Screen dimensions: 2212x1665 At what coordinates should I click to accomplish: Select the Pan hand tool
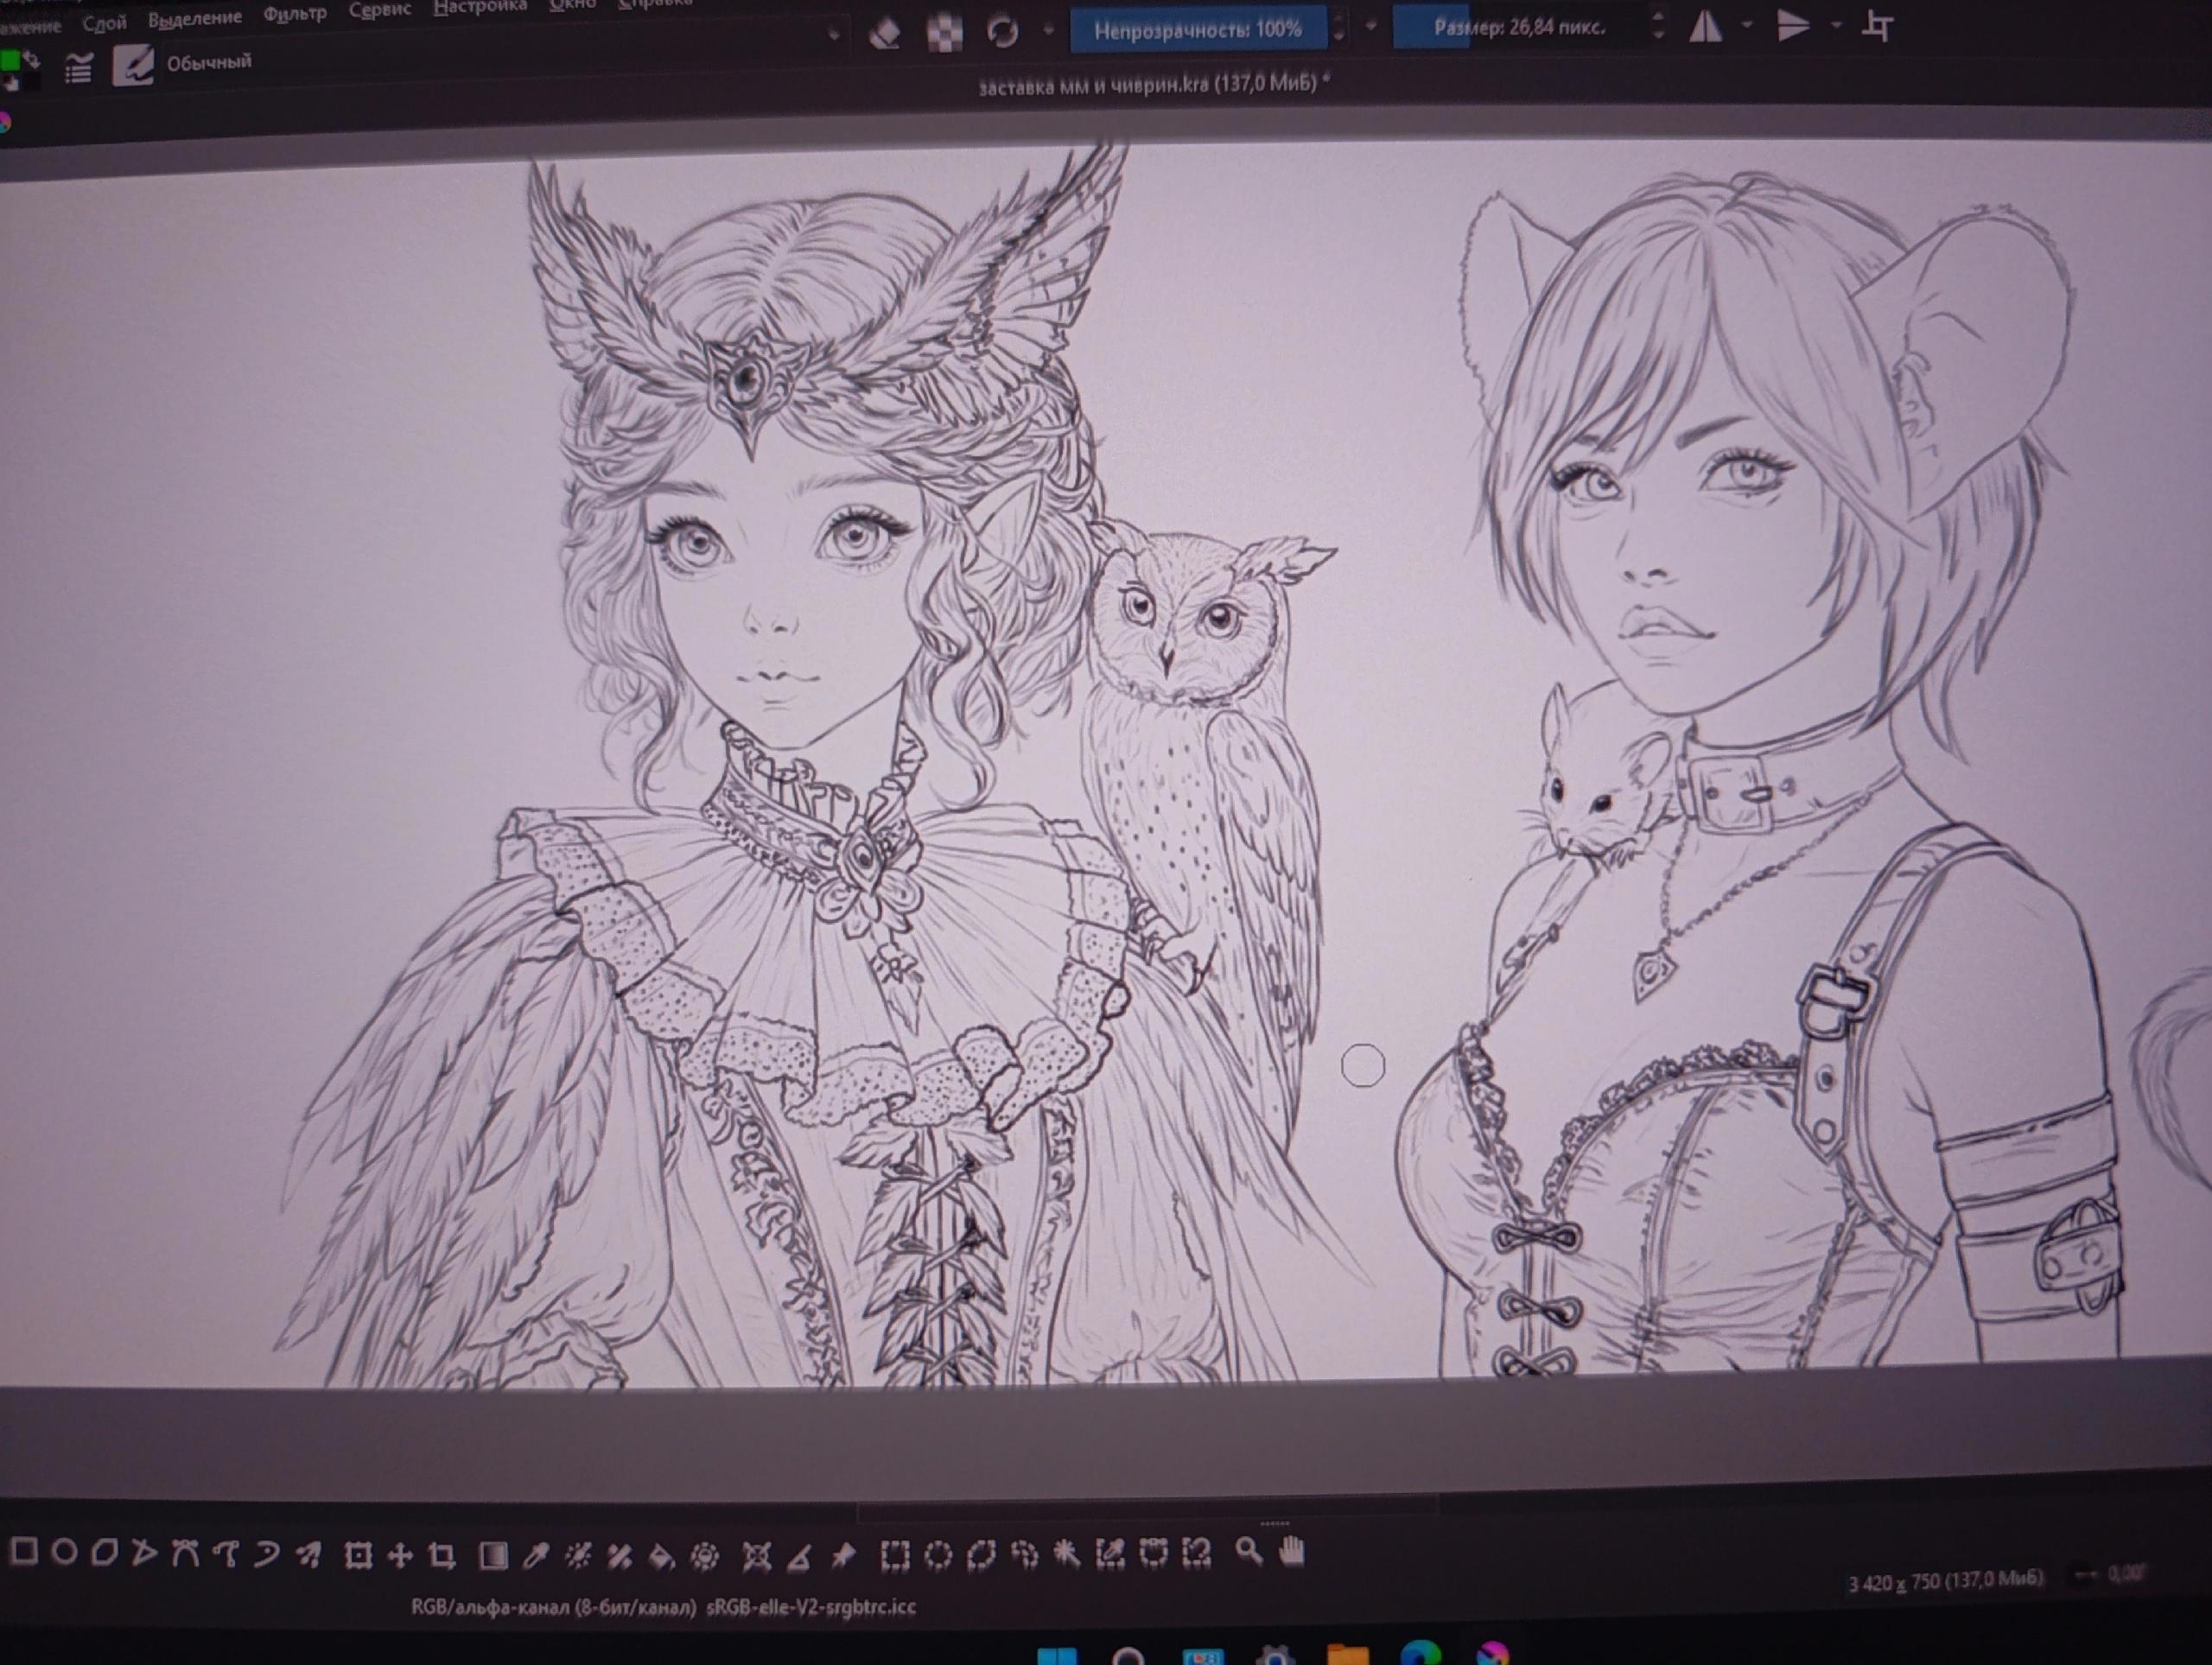[x=1292, y=1551]
